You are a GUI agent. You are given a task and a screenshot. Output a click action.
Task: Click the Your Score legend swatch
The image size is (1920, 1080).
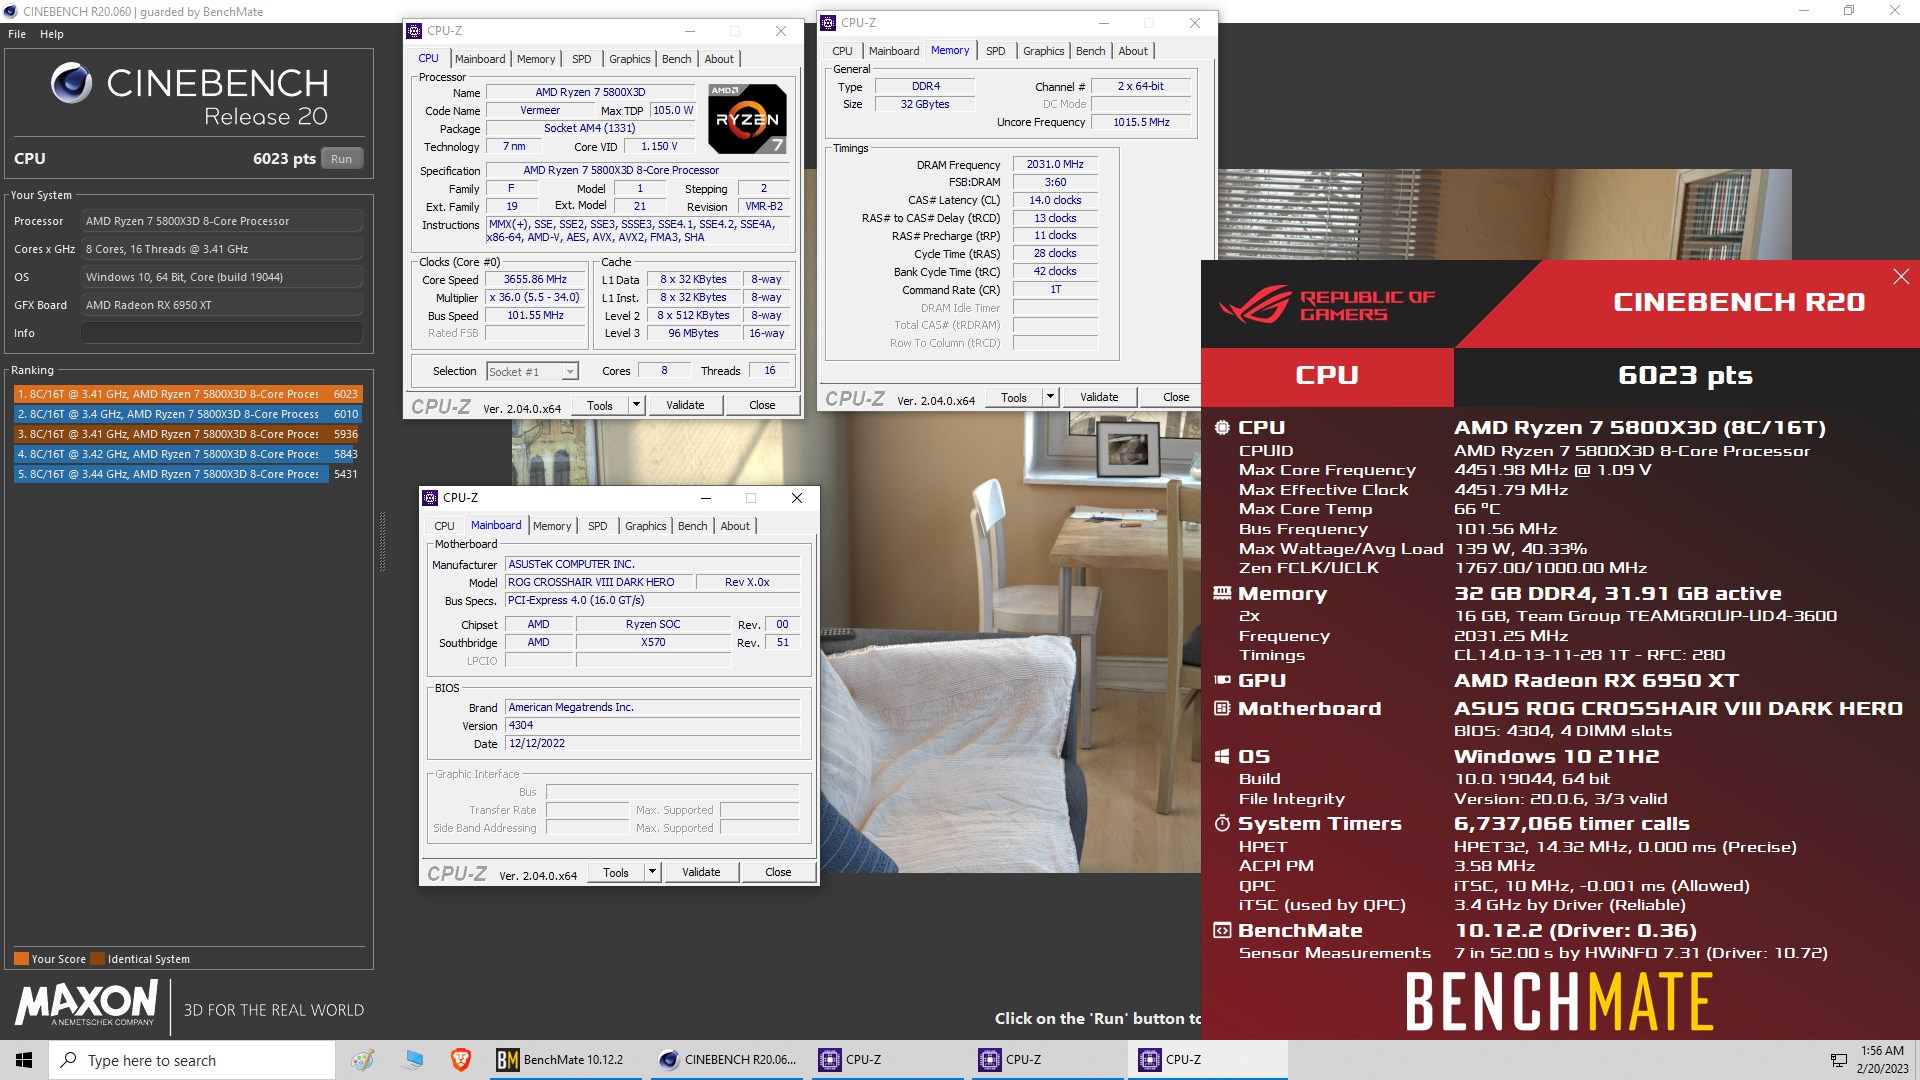point(21,959)
